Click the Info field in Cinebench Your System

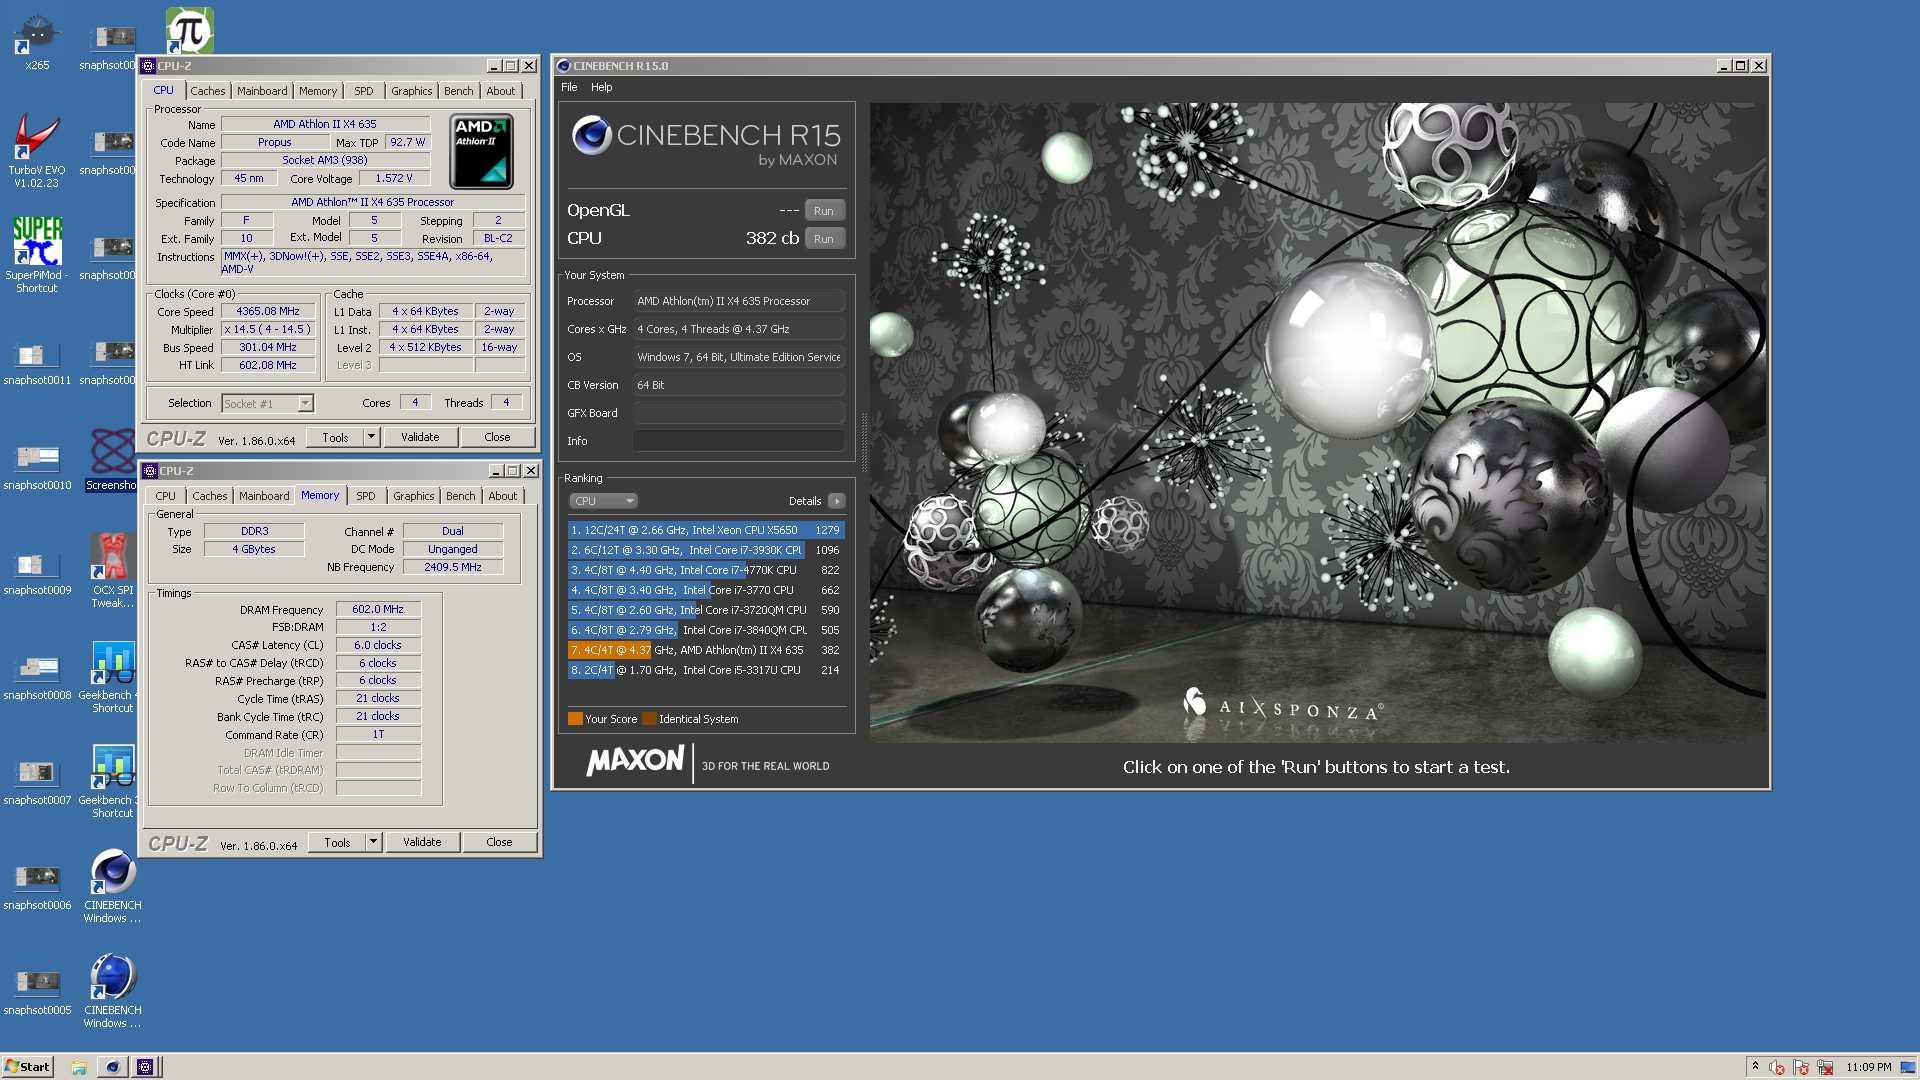[x=739, y=441]
